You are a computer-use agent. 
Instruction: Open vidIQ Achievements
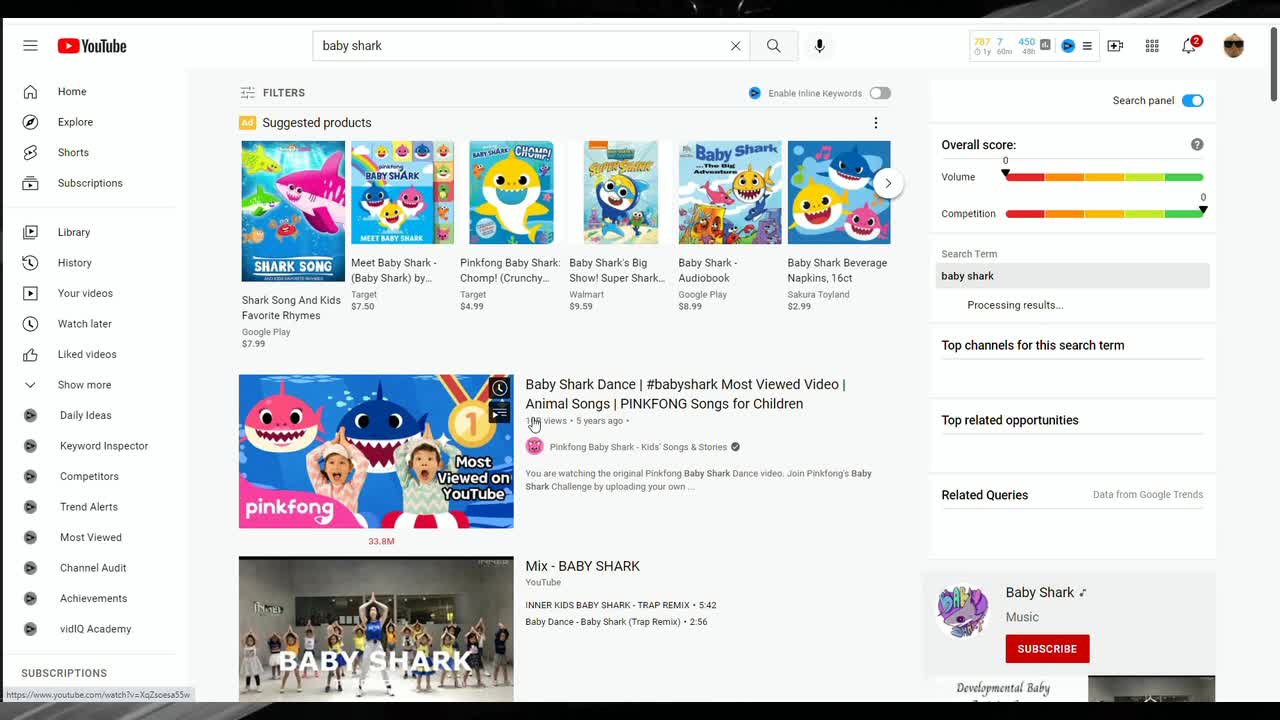94,598
